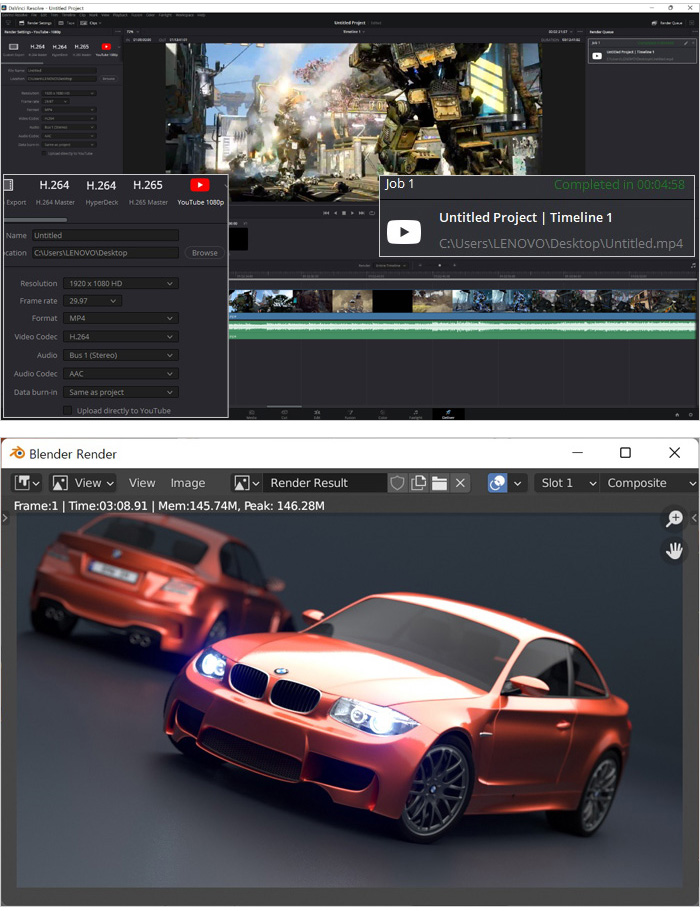The image size is (700, 911).
Task: Open Blender editor type dropdown
Action: pyautogui.click(x=27, y=483)
